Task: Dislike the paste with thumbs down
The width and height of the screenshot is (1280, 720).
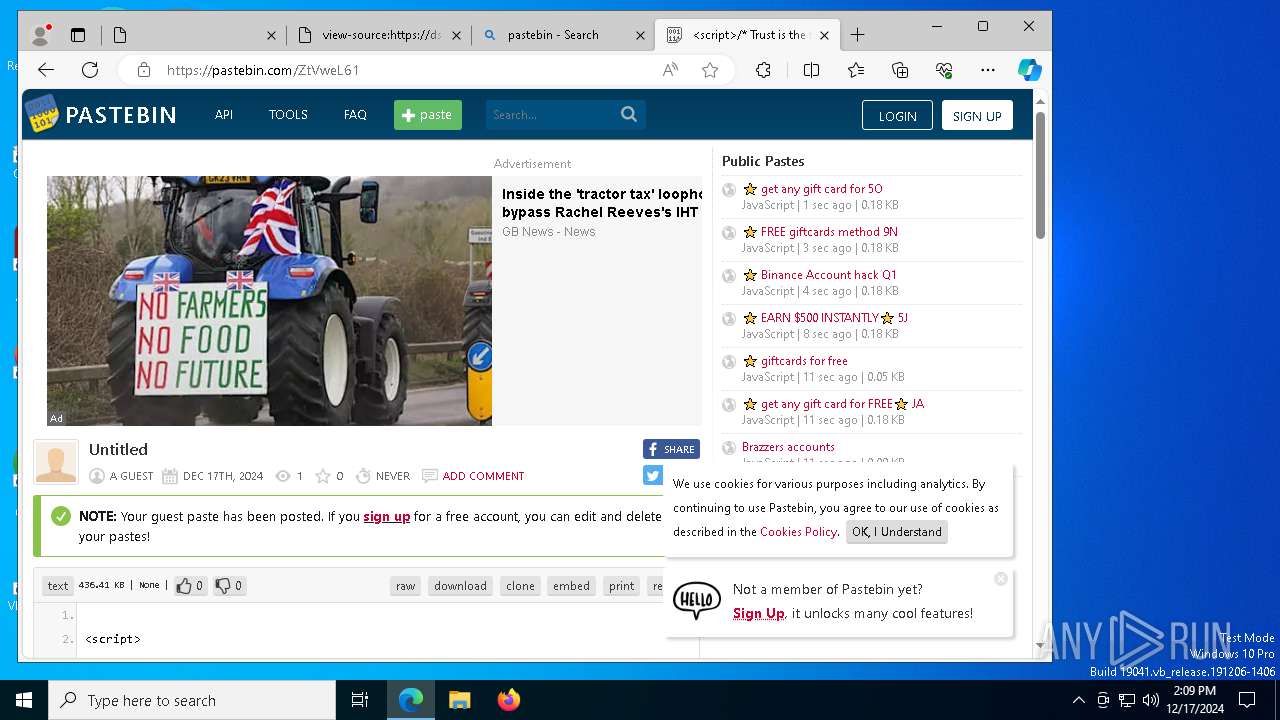Action: (x=229, y=586)
